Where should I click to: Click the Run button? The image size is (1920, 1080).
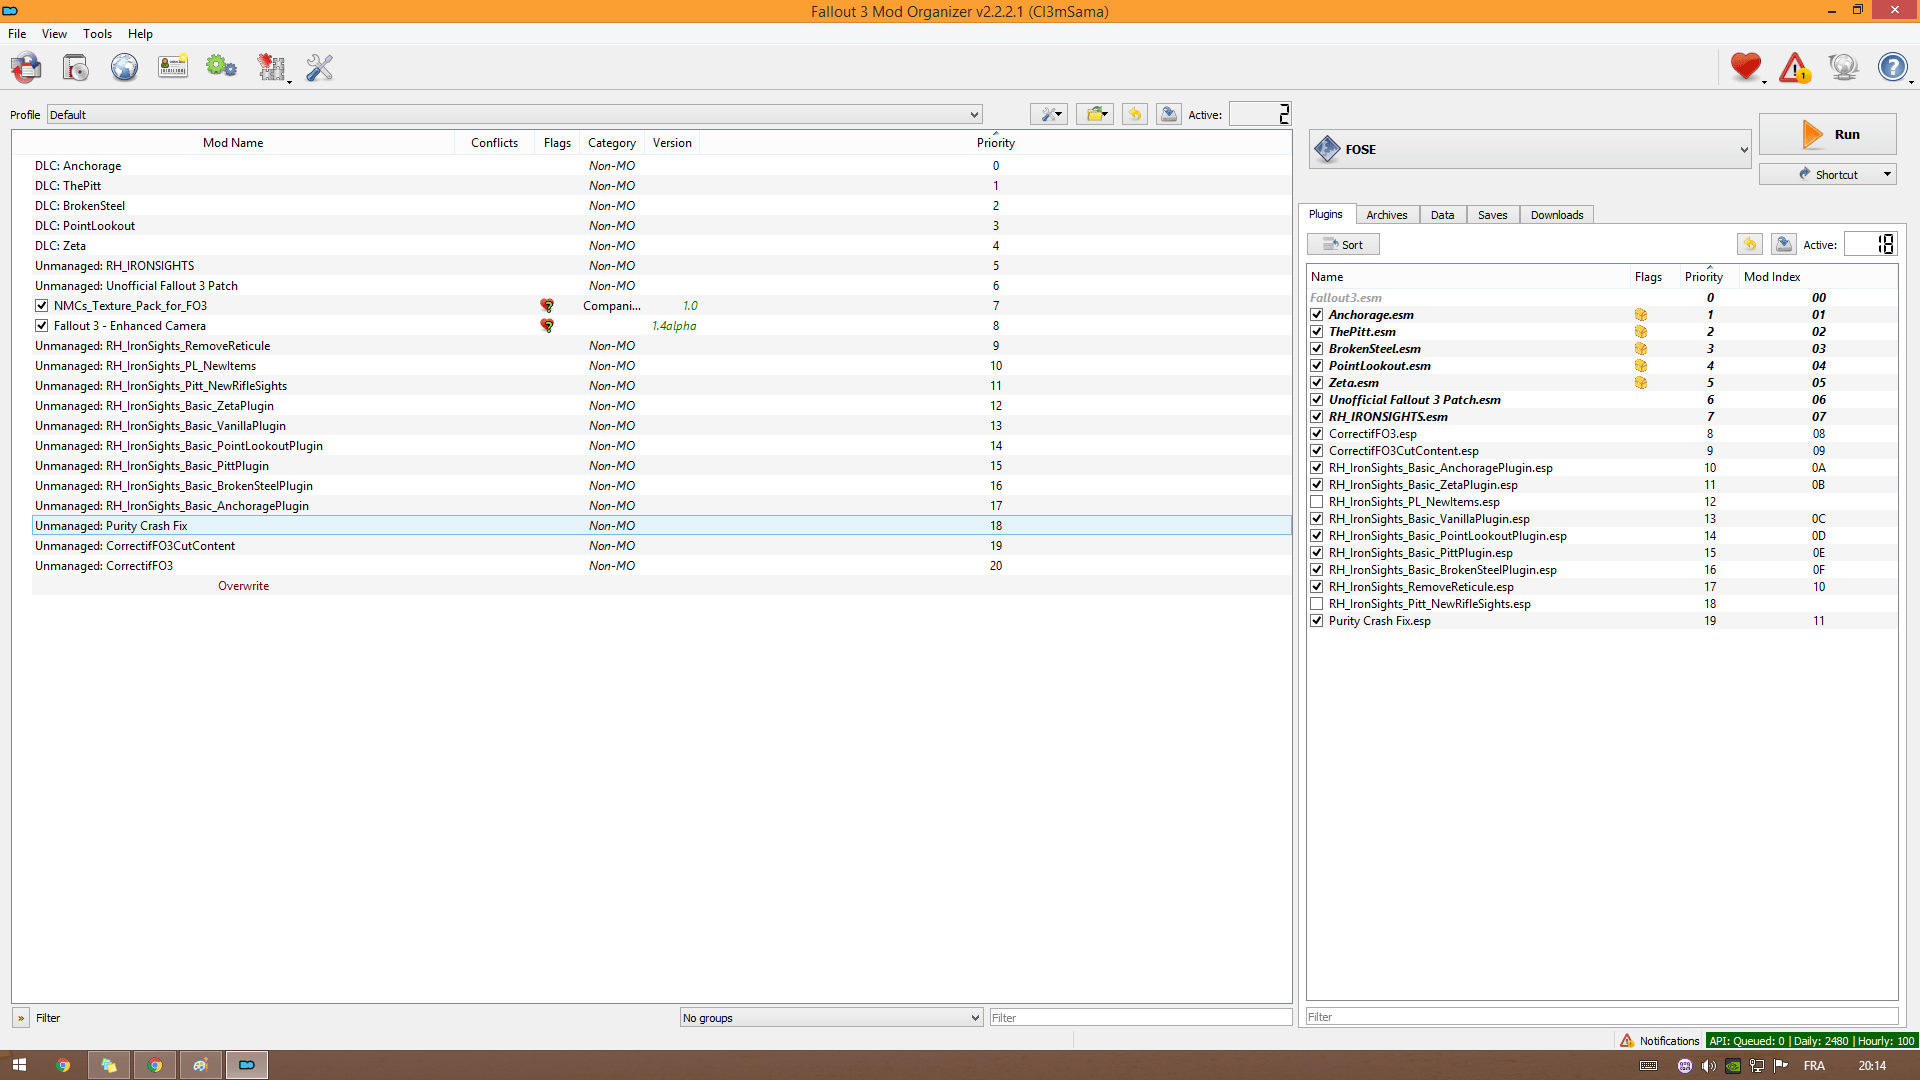1827,134
